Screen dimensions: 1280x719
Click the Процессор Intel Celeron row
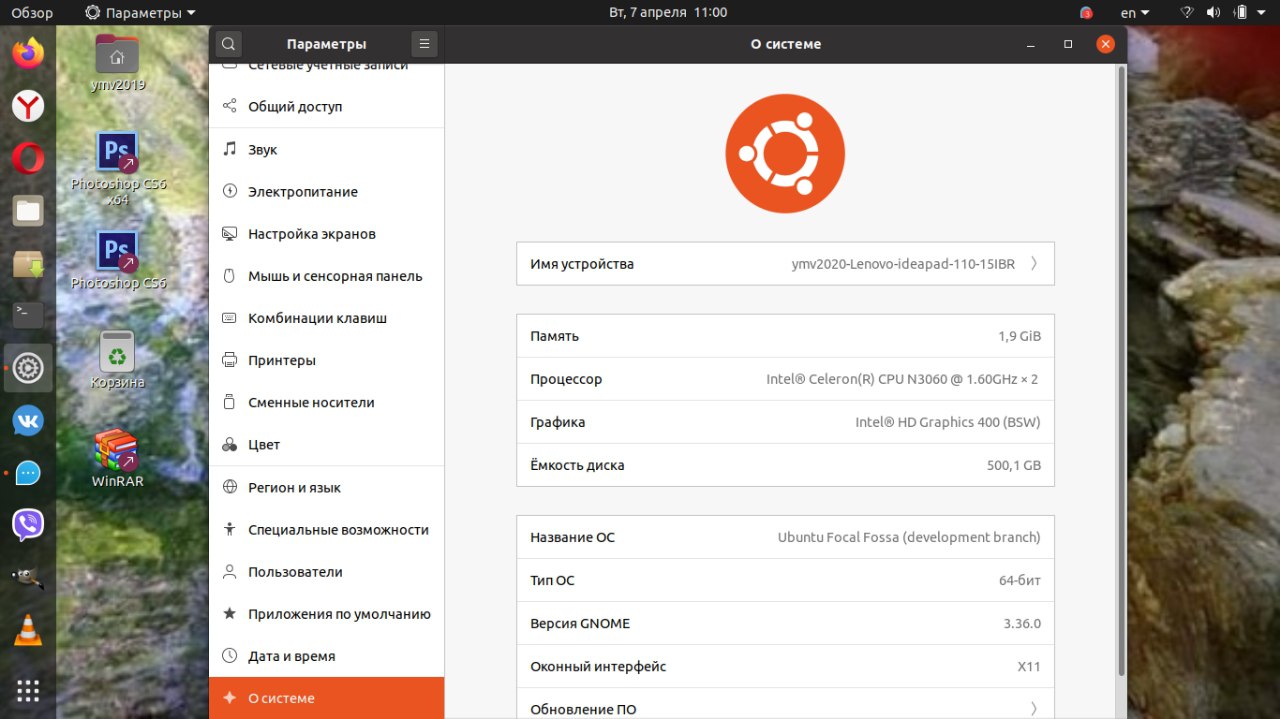tap(785, 379)
